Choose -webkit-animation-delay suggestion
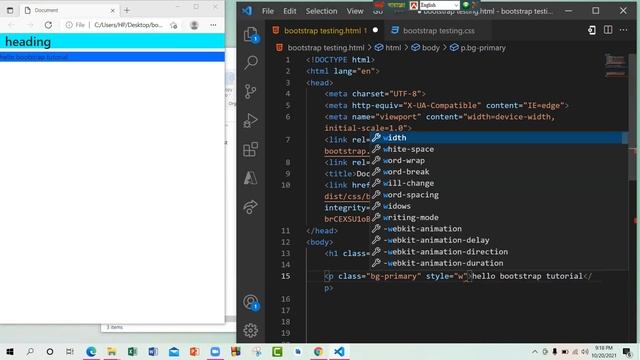The width and height of the screenshot is (640, 360). (499, 240)
